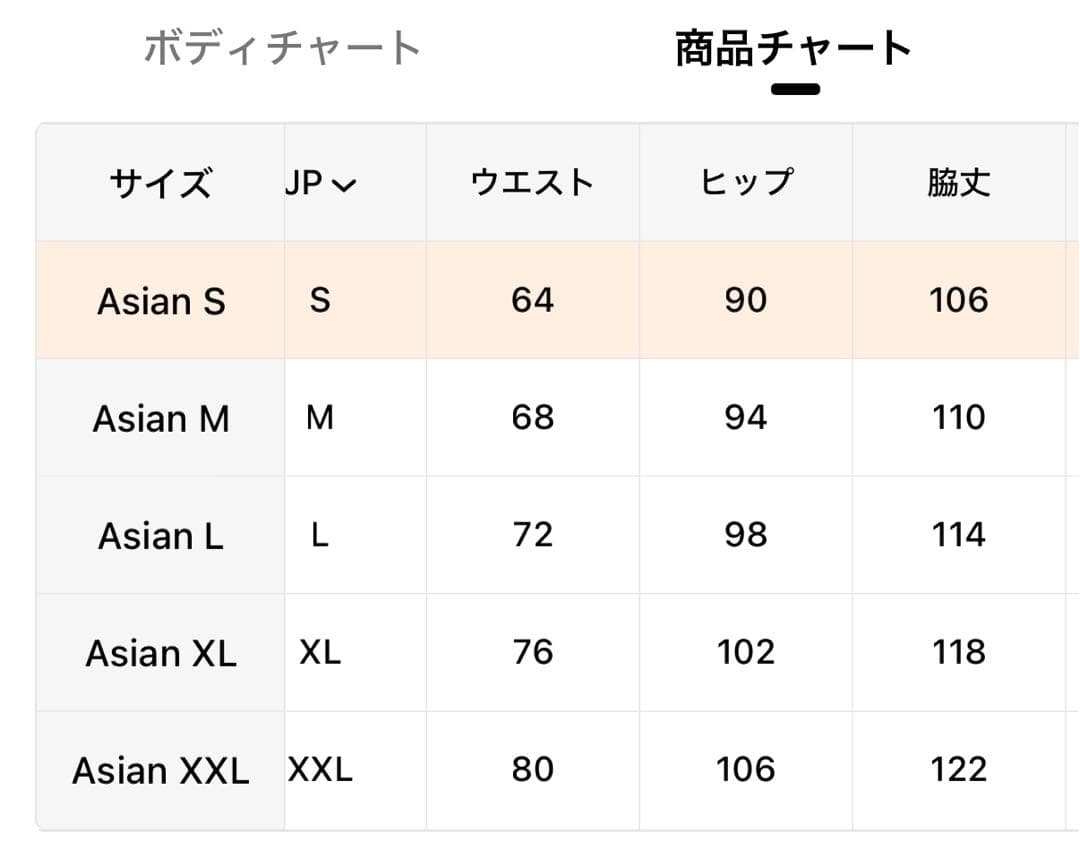Click the サイズ column header
This screenshot has width=1080, height=859.
[161, 184]
